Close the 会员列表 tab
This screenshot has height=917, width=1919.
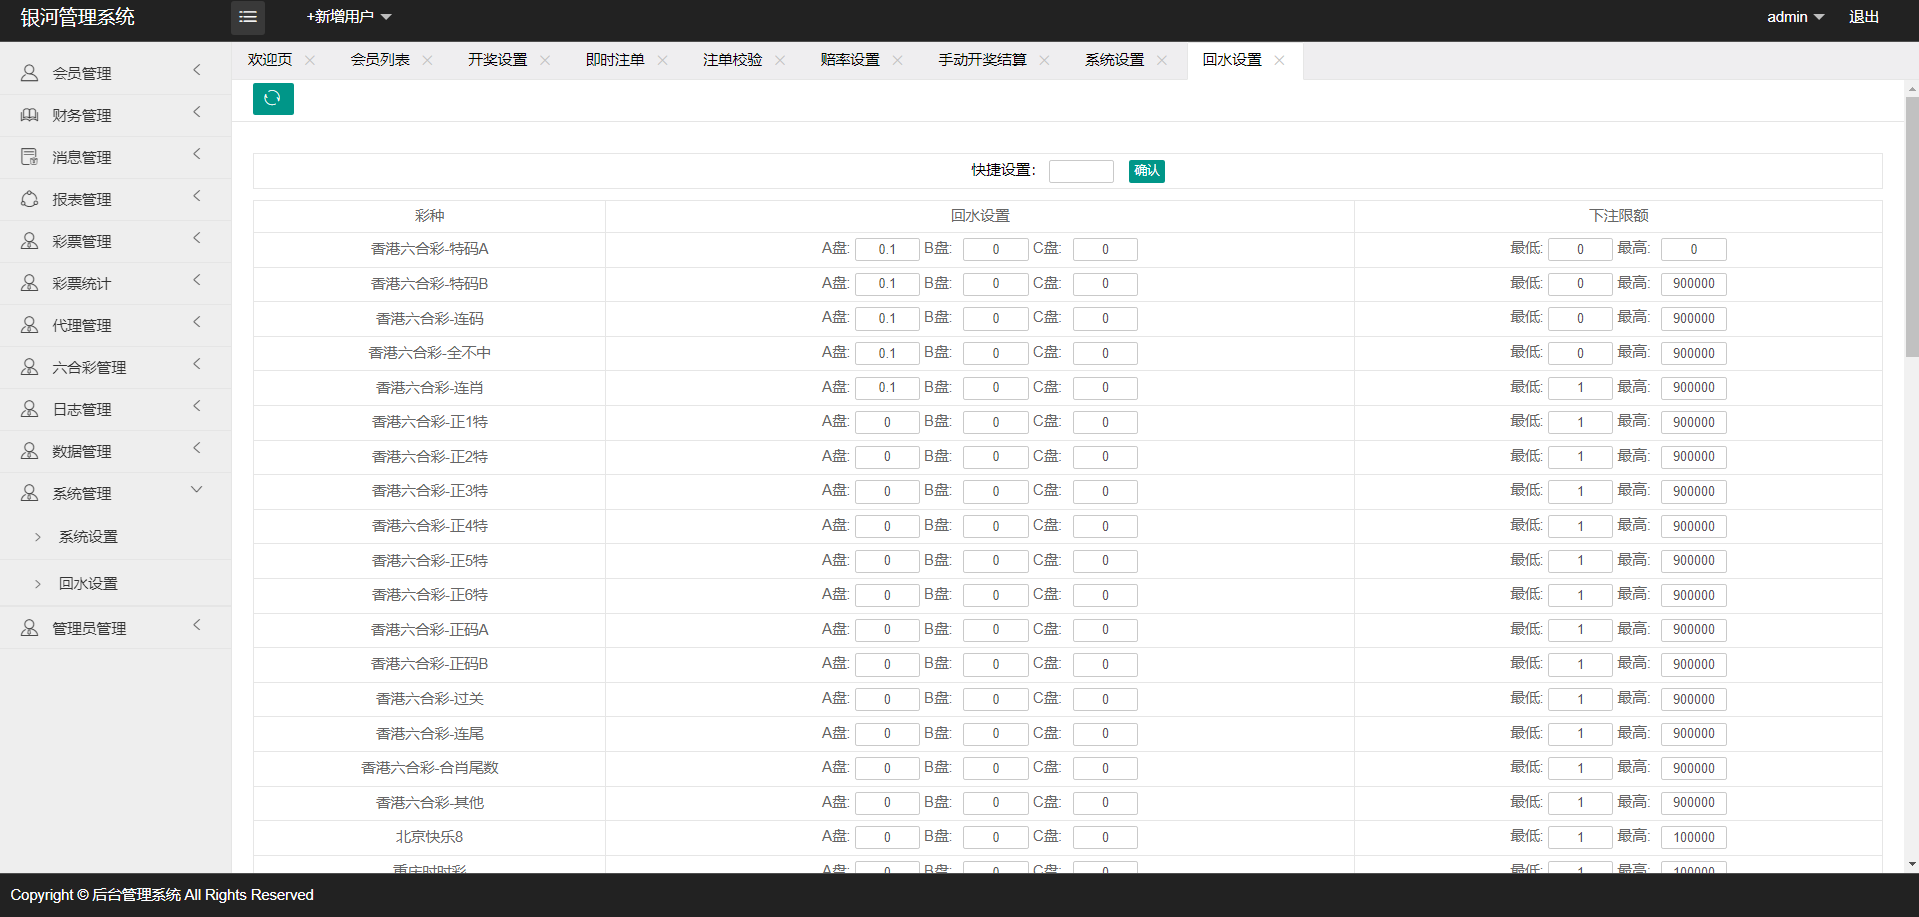coord(428,60)
